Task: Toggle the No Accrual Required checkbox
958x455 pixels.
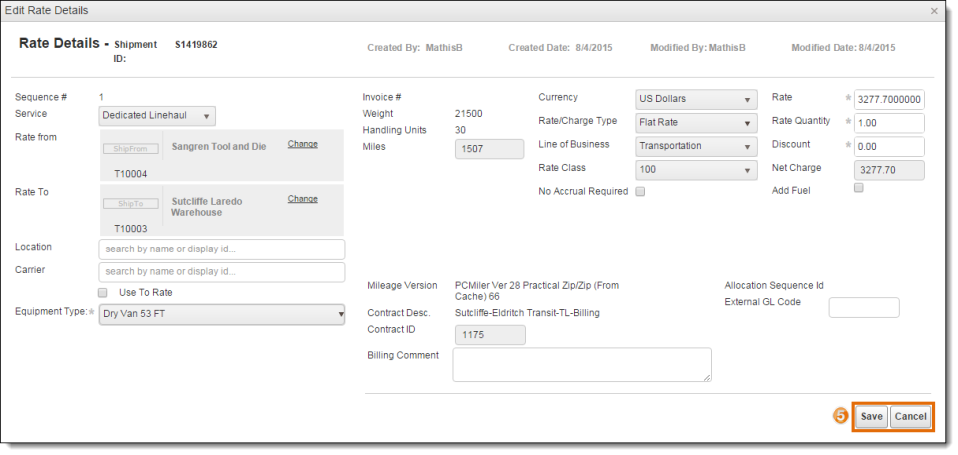Action: pos(640,192)
